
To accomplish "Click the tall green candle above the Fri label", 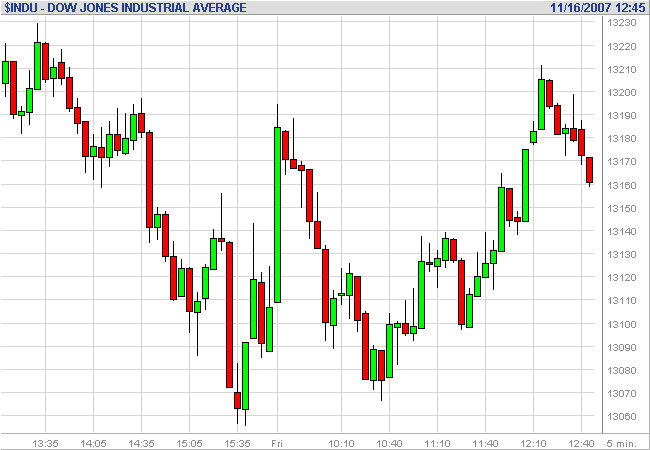I will pos(277,215).
